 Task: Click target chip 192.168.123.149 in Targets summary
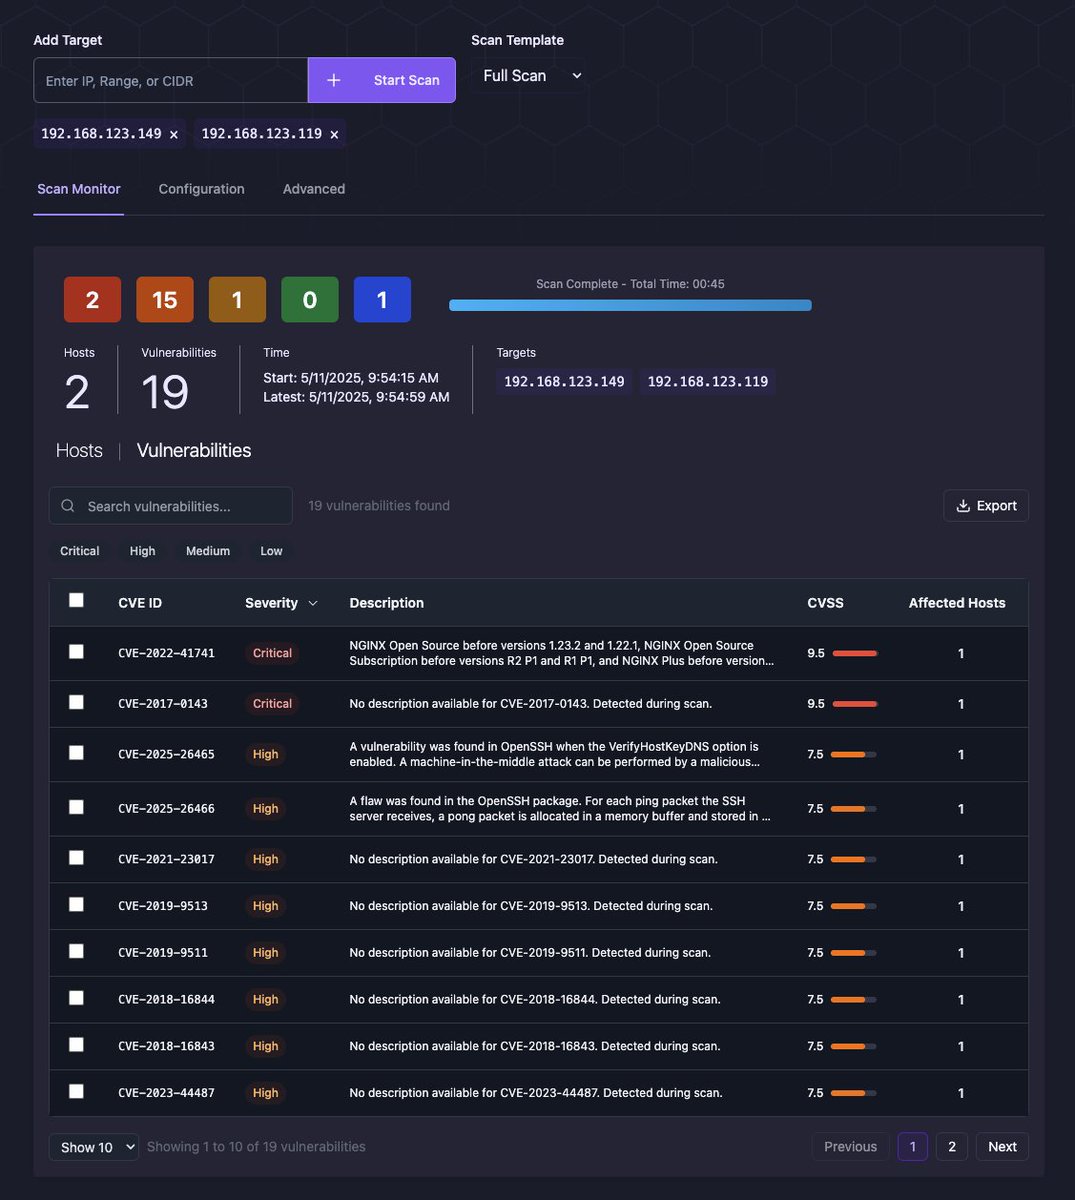point(564,382)
